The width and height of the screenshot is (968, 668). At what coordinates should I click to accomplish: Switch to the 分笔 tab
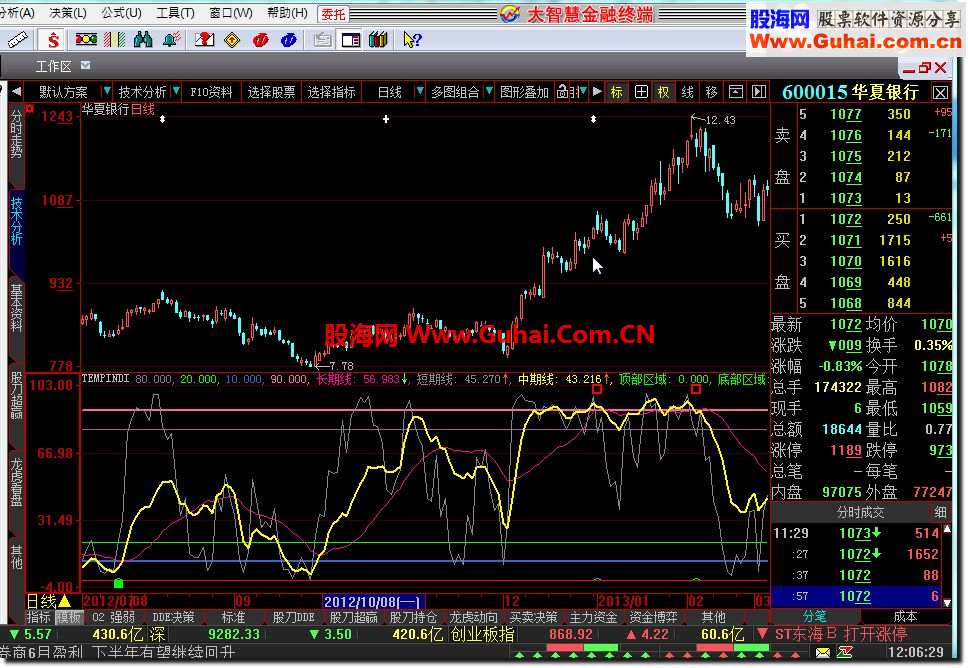pos(815,616)
